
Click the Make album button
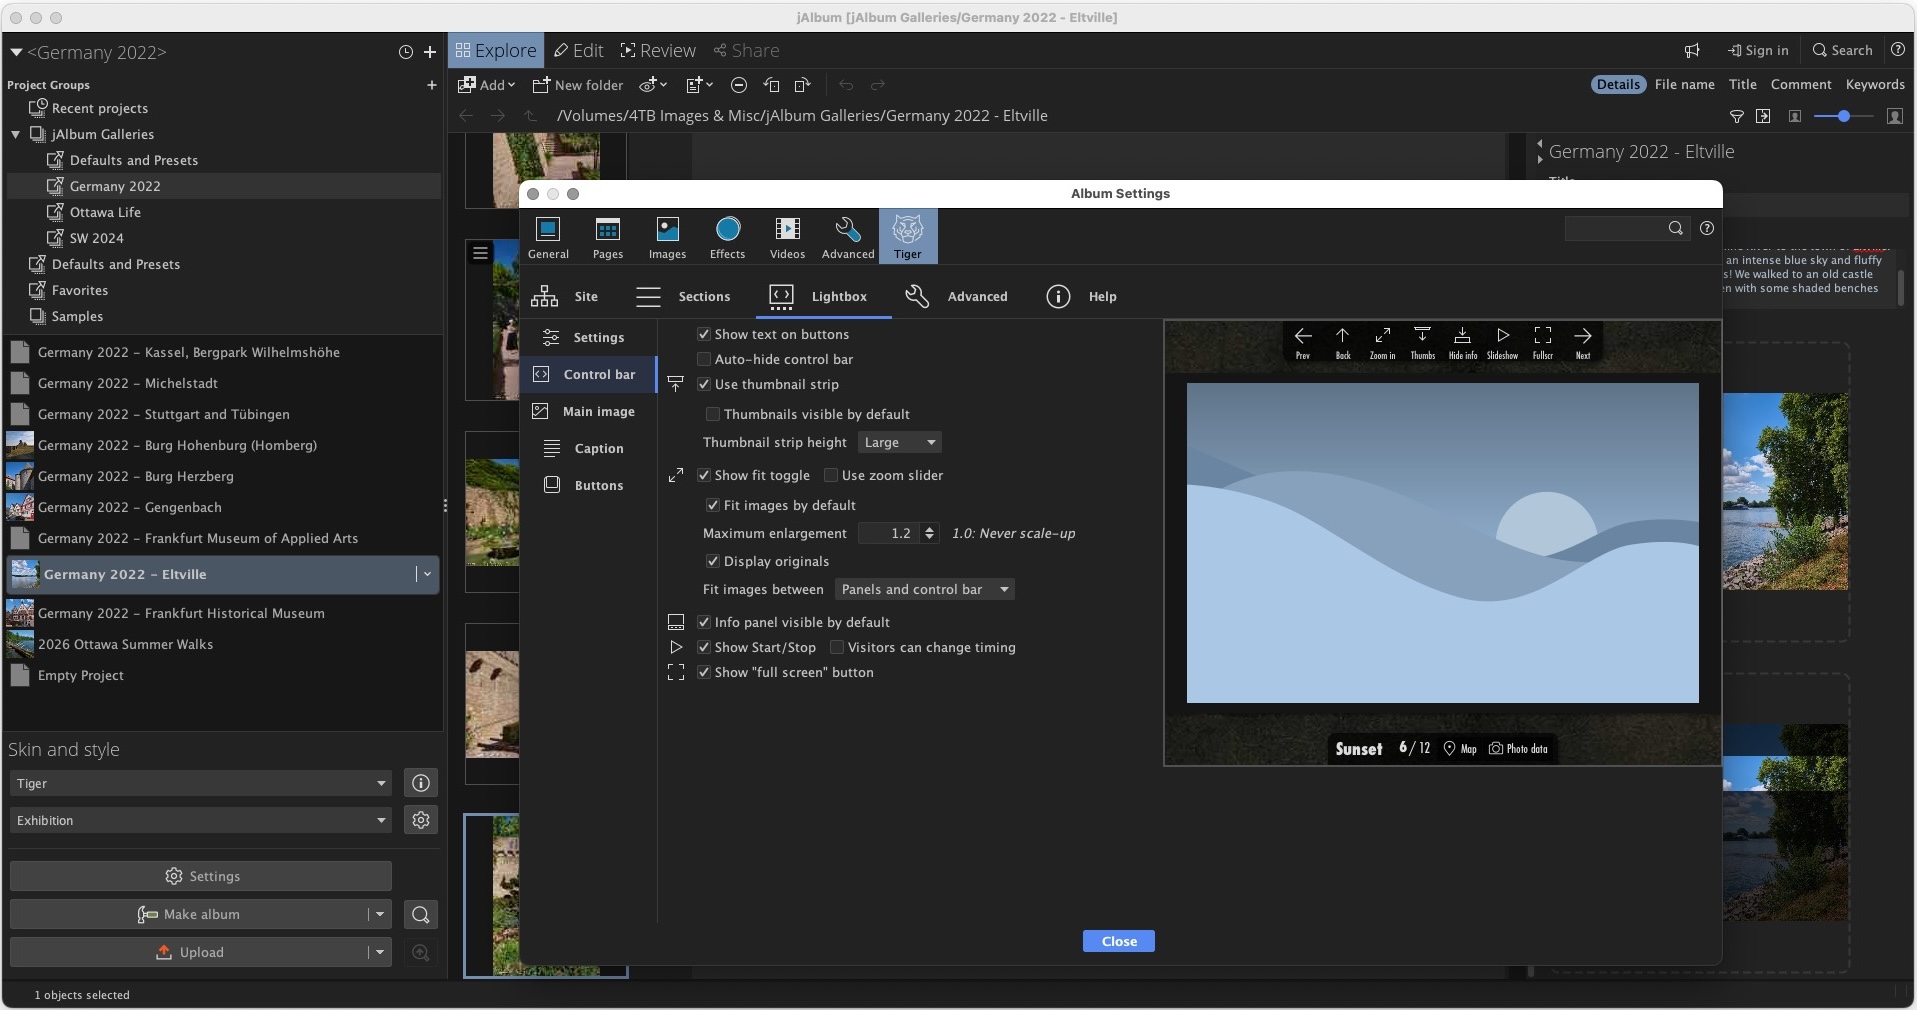(188, 914)
